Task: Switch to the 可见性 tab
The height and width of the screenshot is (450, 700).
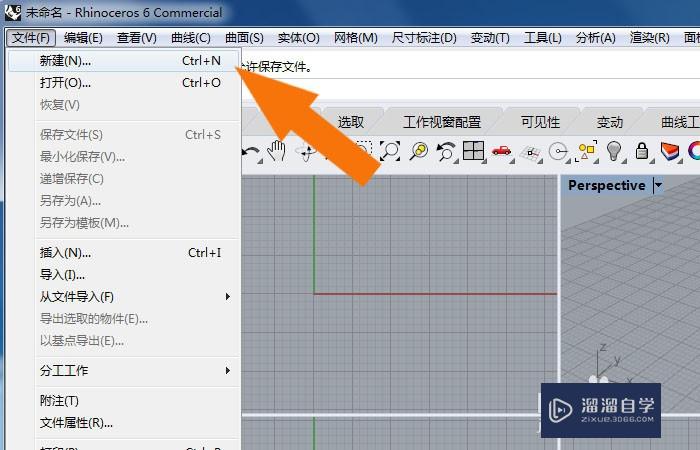Action: (540, 122)
